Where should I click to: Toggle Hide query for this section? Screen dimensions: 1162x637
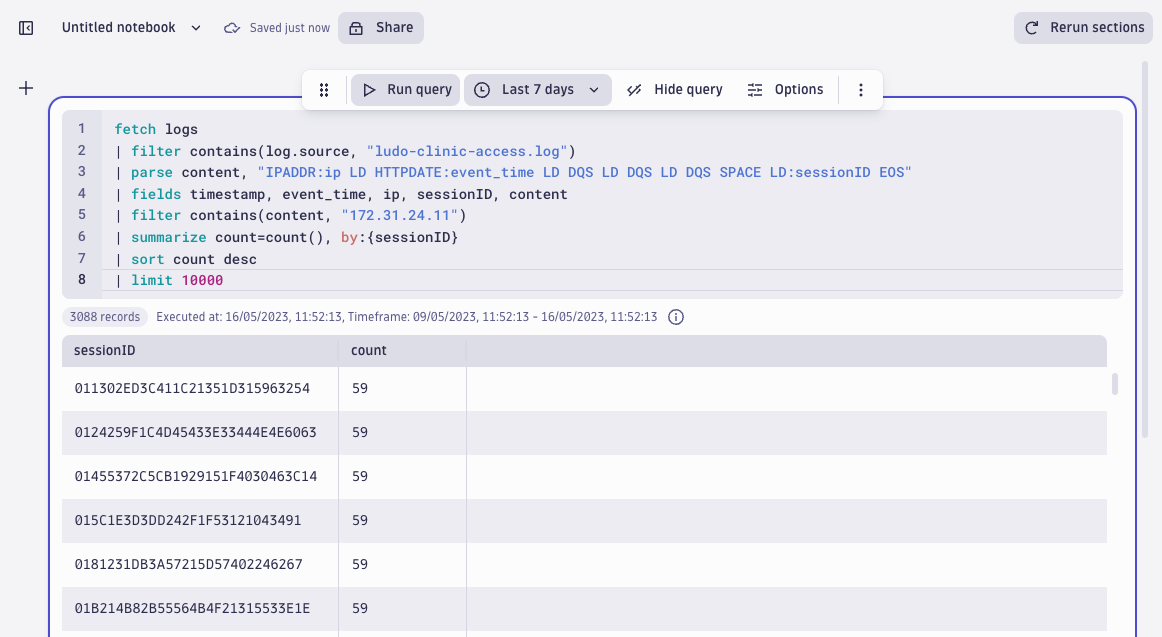(x=690, y=89)
